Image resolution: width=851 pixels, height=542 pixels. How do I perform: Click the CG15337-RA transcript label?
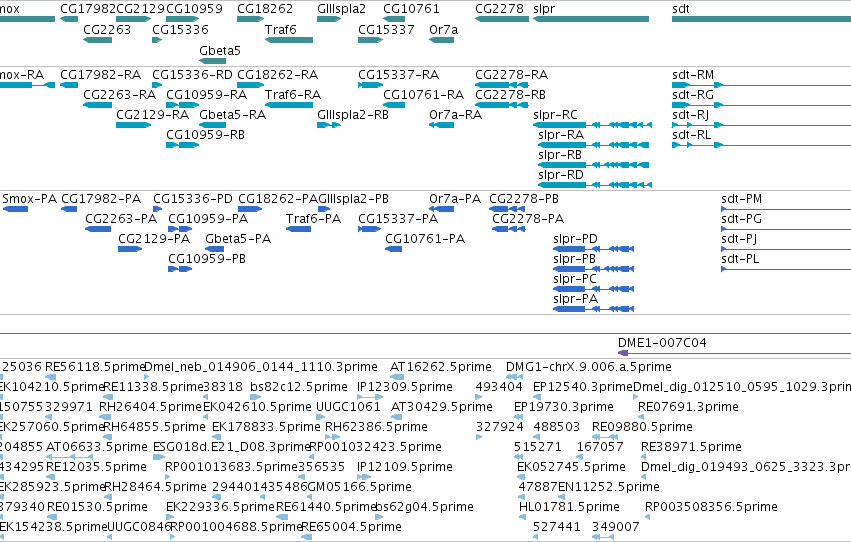click(398, 74)
